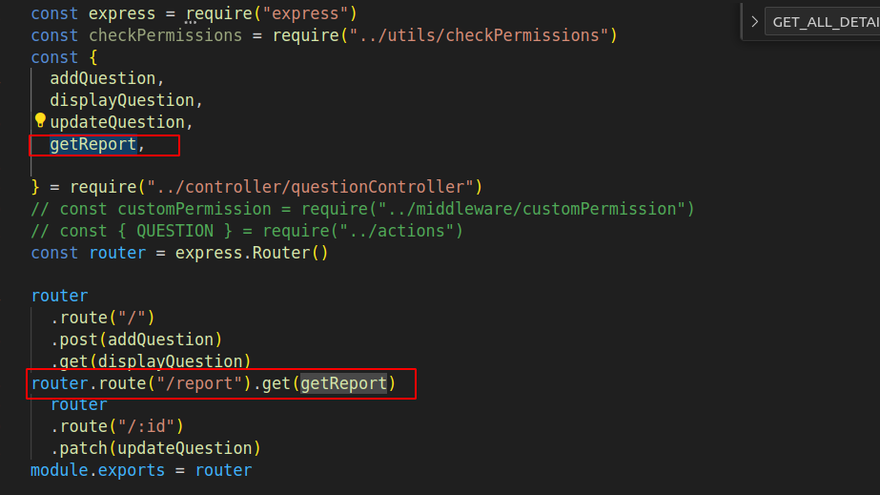Click getReport inside the .get() call
Viewport: 880px width, 495px height.
tap(343, 383)
